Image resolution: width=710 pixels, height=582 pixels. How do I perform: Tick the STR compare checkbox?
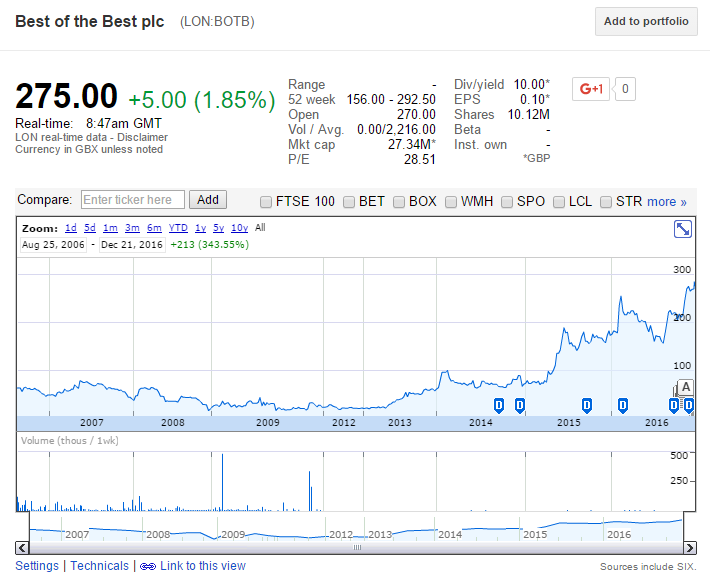pyautogui.click(x=606, y=202)
